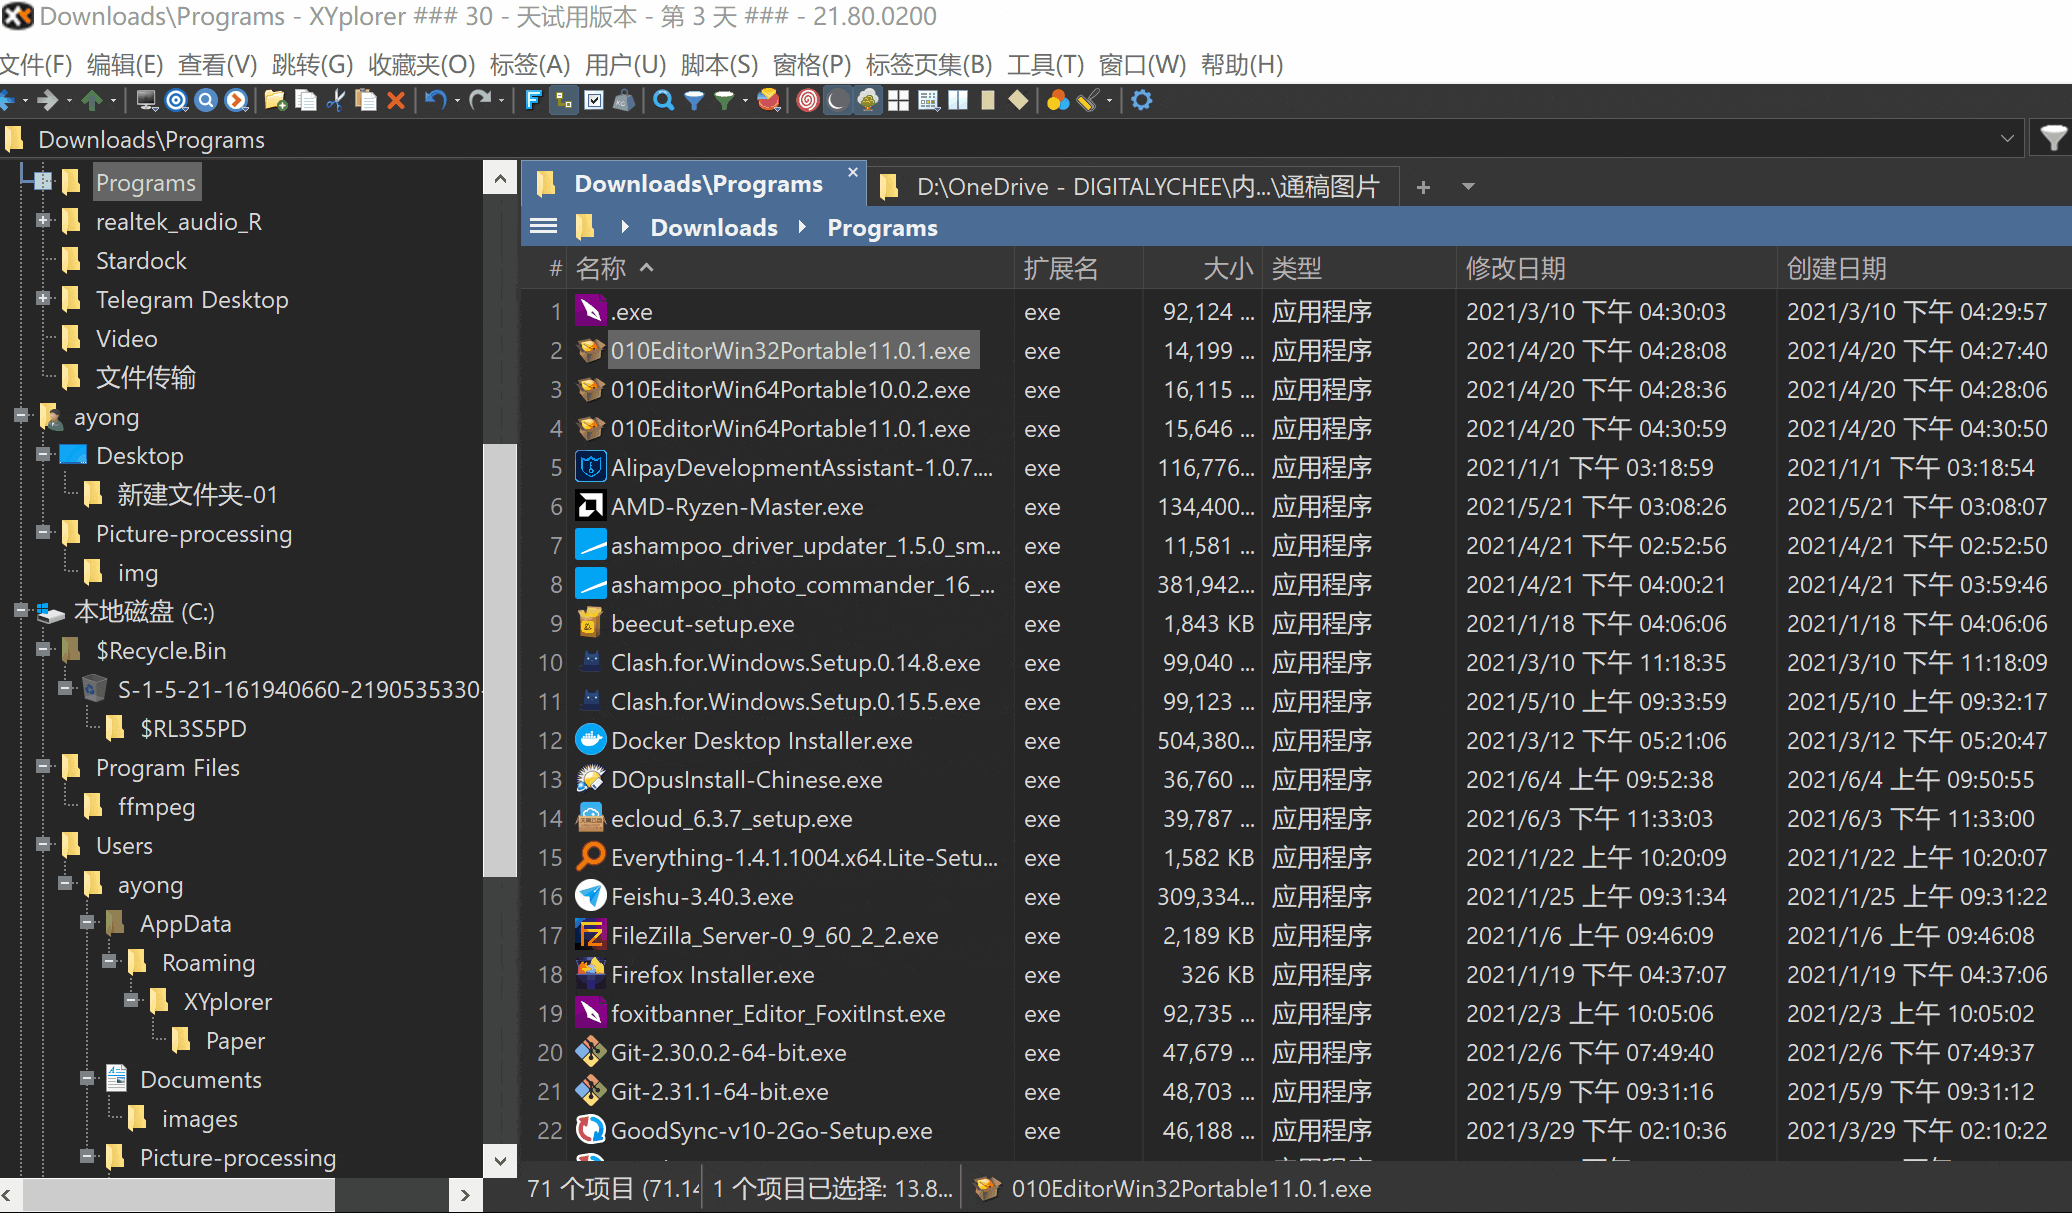Click the paint brush customize icon
Image resolution: width=2072 pixels, height=1213 pixels.
[1088, 100]
